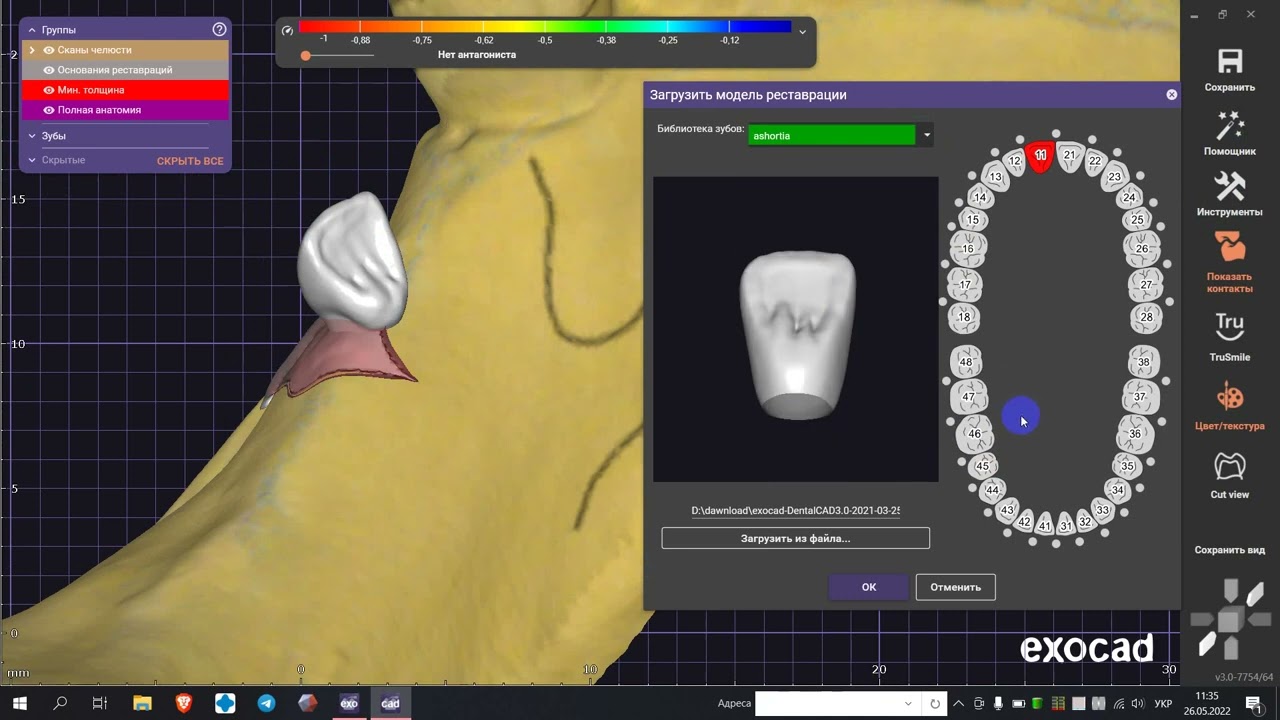The height and width of the screenshot is (720, 1280).
Task: Open the Инструменты tools panel
Action: pyautogui.click(x=1229, y=186)
